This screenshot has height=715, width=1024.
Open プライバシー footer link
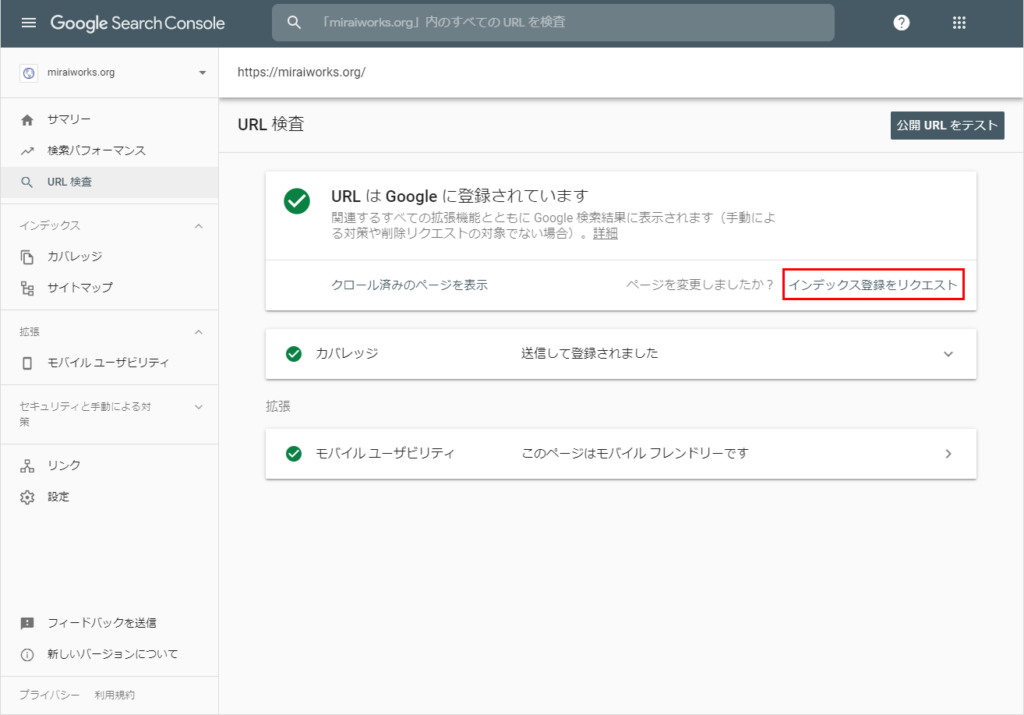[x=49, y=695]
